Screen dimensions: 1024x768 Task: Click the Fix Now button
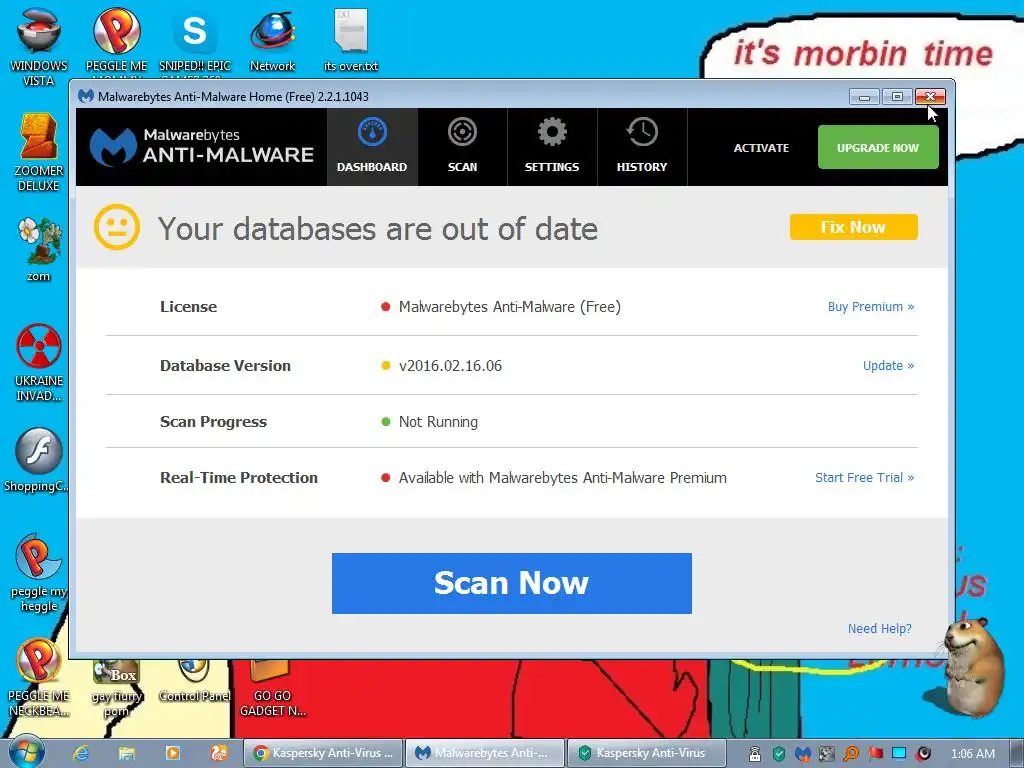[854, 227]
